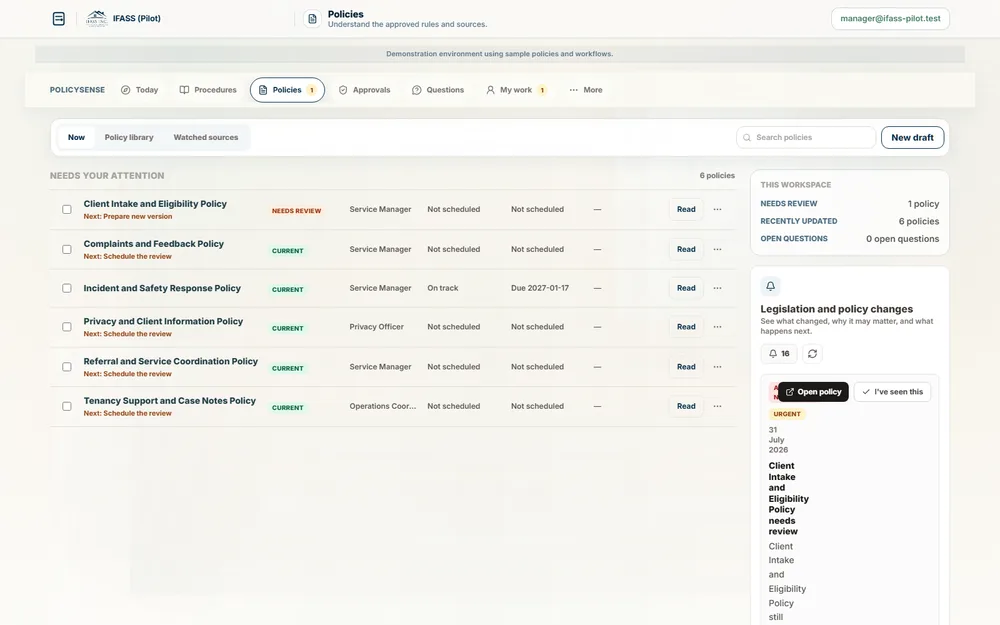Viewport: 1000px width, 625px height.
Task: Click 'Operations Coor...' owner cell
Action: tap(383, 406)
